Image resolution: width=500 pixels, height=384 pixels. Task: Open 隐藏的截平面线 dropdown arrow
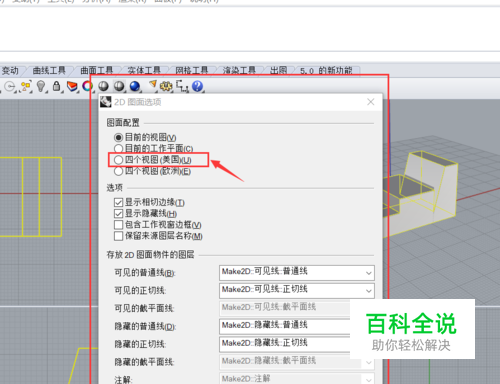tap(368, 362)
